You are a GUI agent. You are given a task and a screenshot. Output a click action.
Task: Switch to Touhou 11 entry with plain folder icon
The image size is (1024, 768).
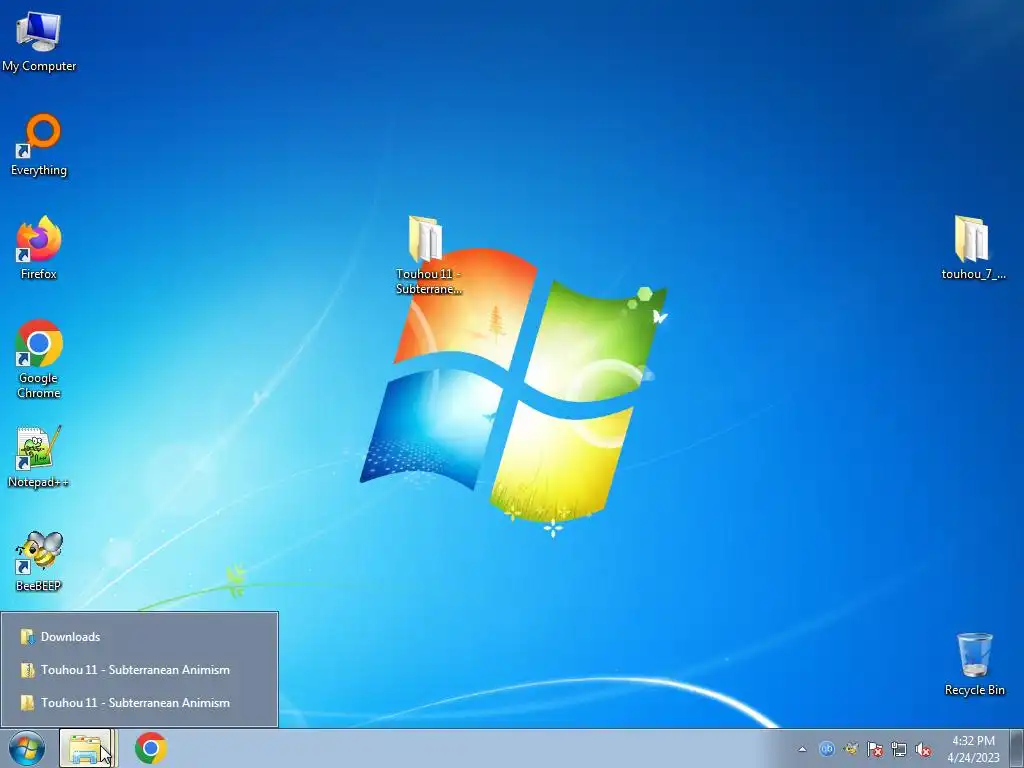click(139, 703)
